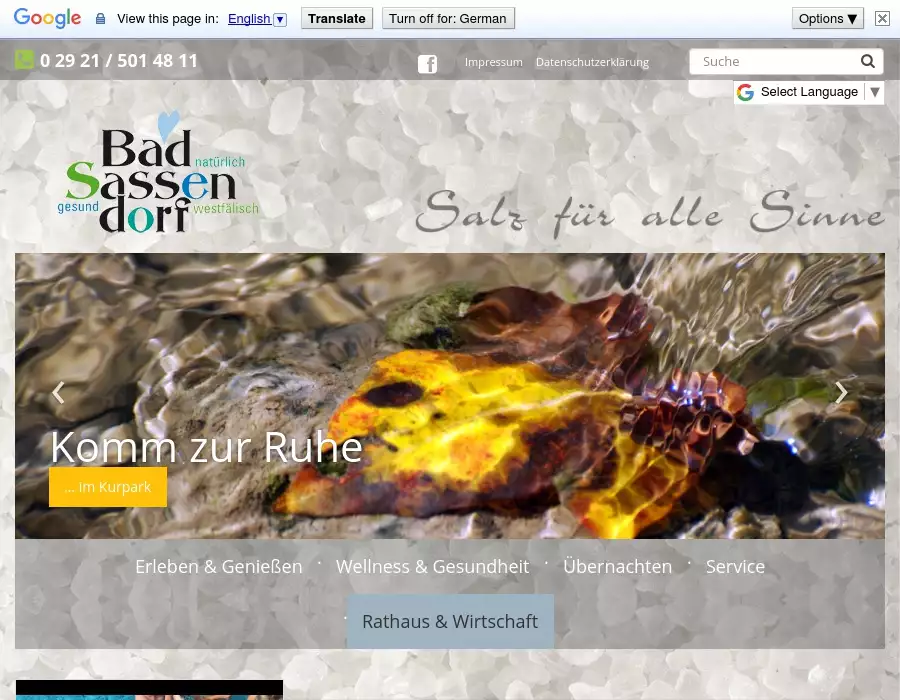900x700 pixels.
Task: Close the Google Translate bar
Action: pos(881,18)
